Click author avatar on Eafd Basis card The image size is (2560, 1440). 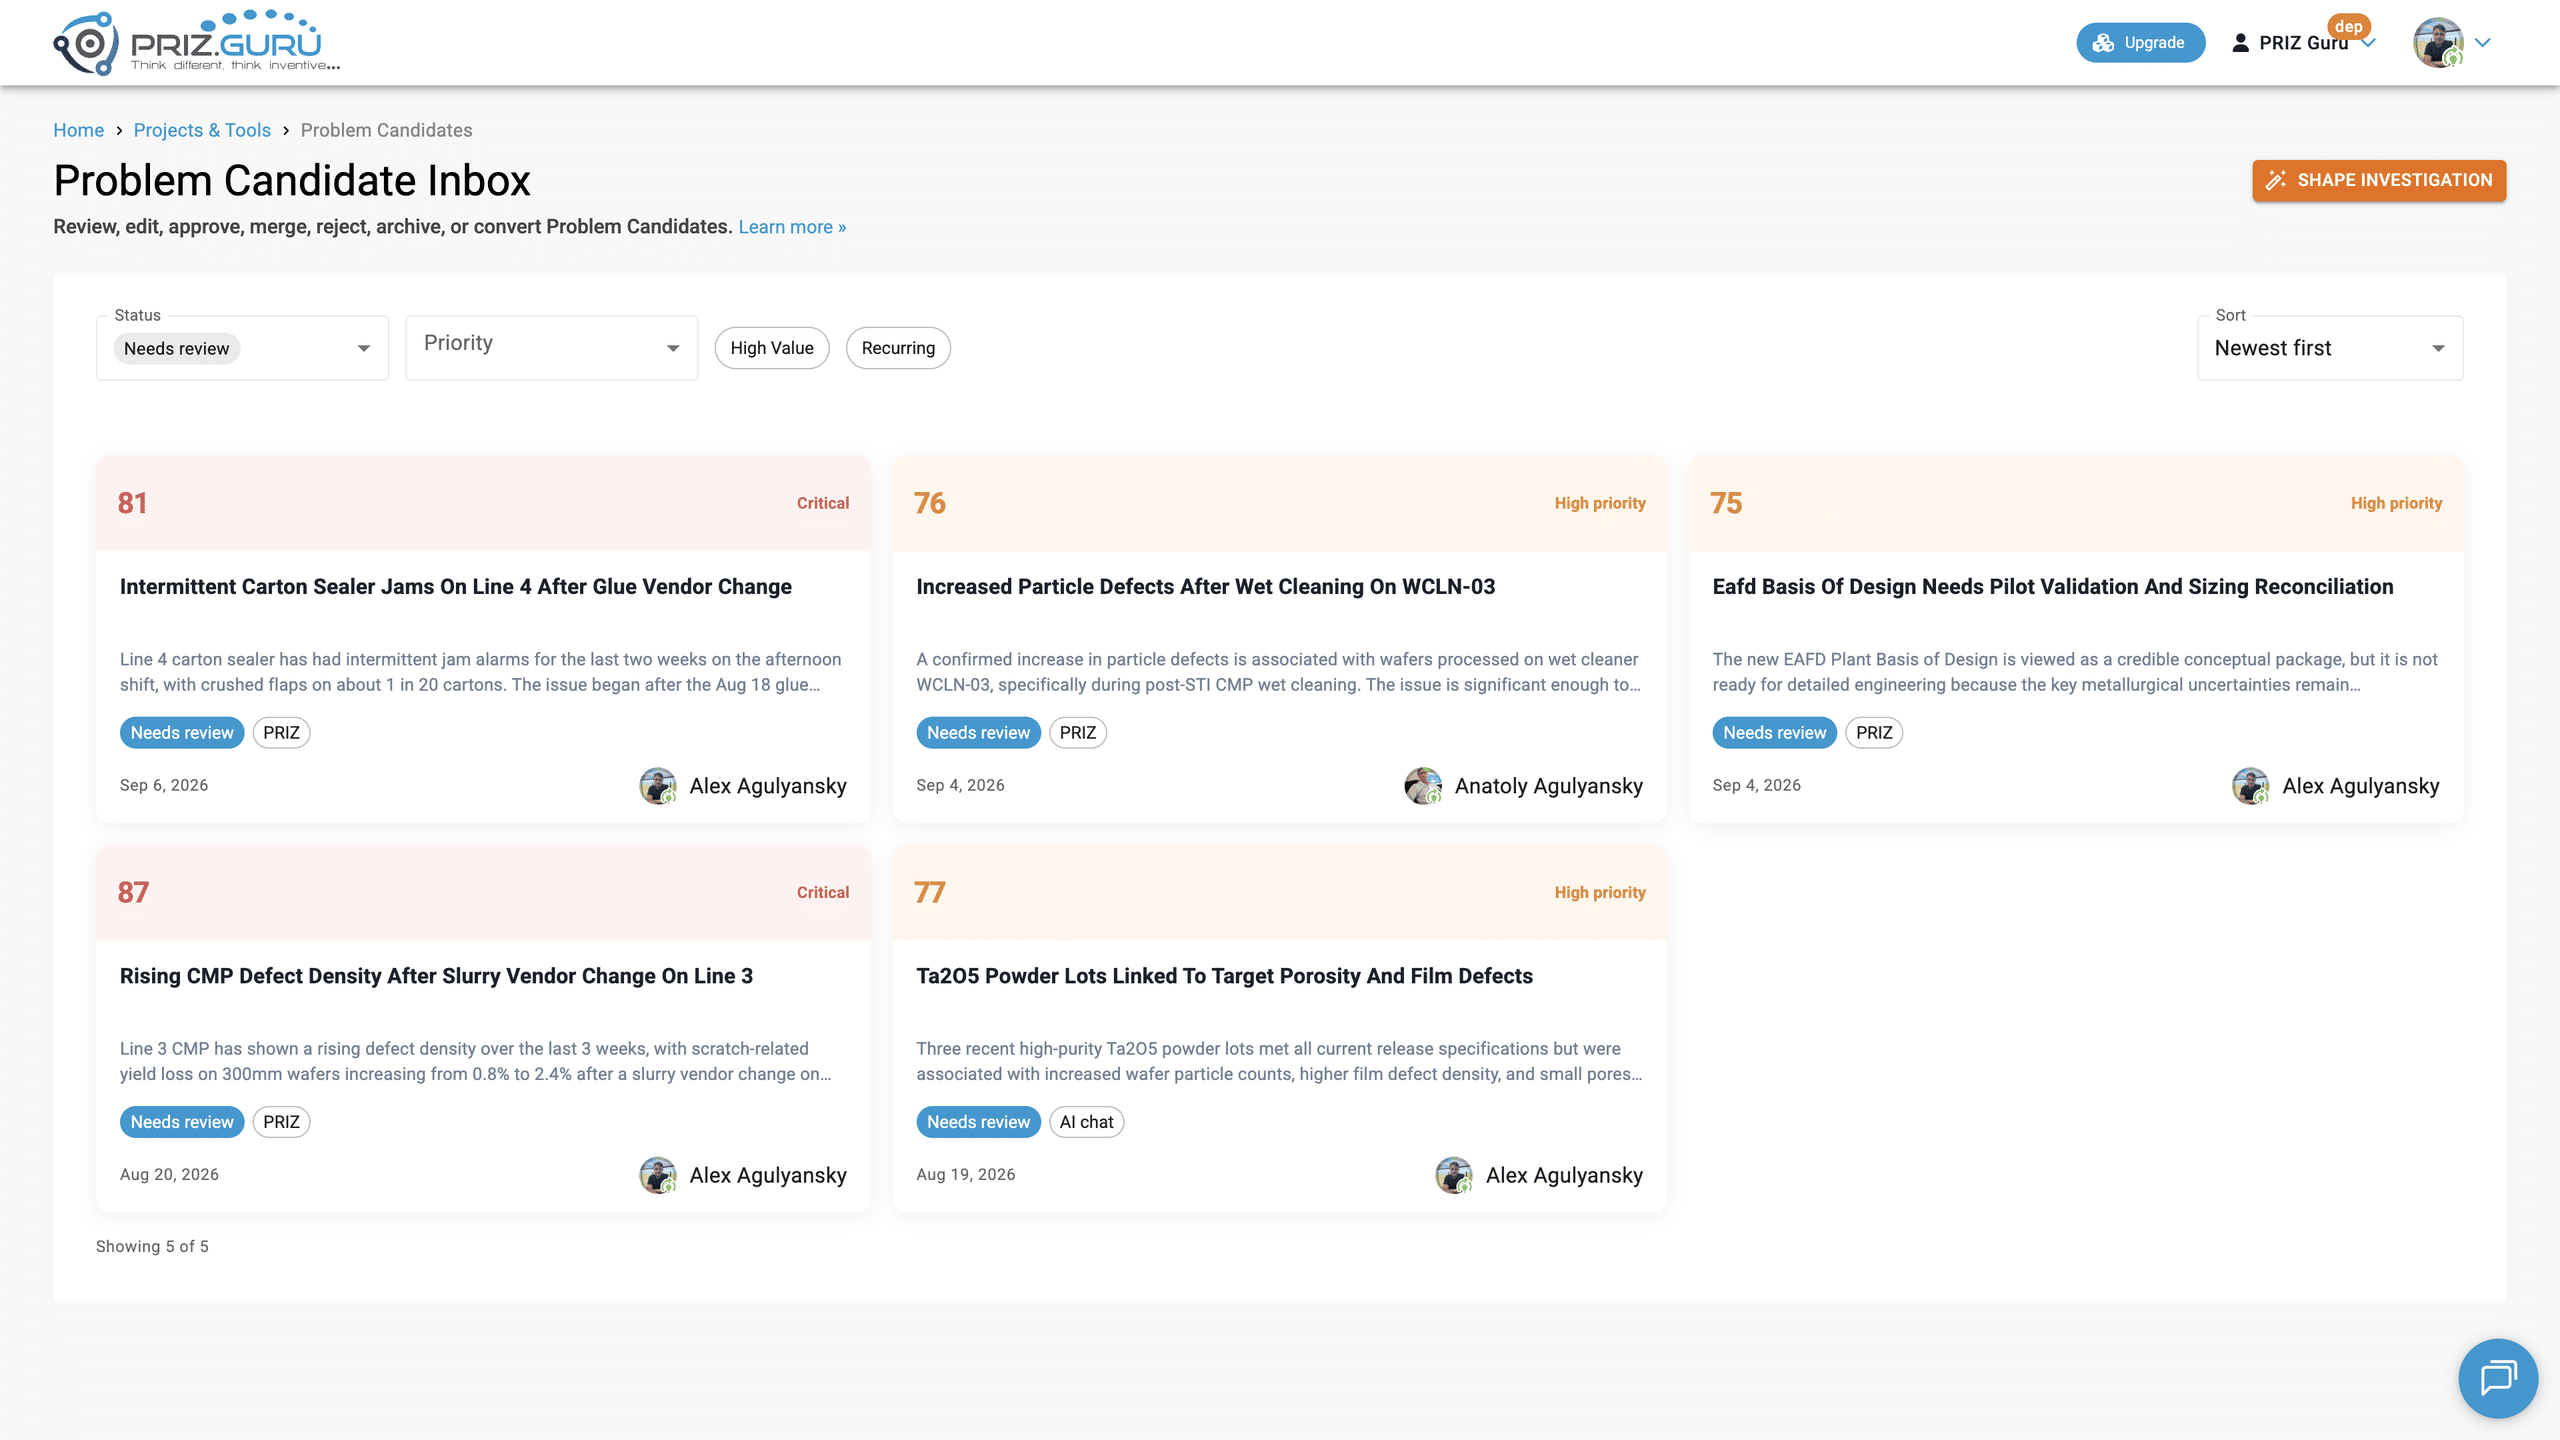(2250, 786)
